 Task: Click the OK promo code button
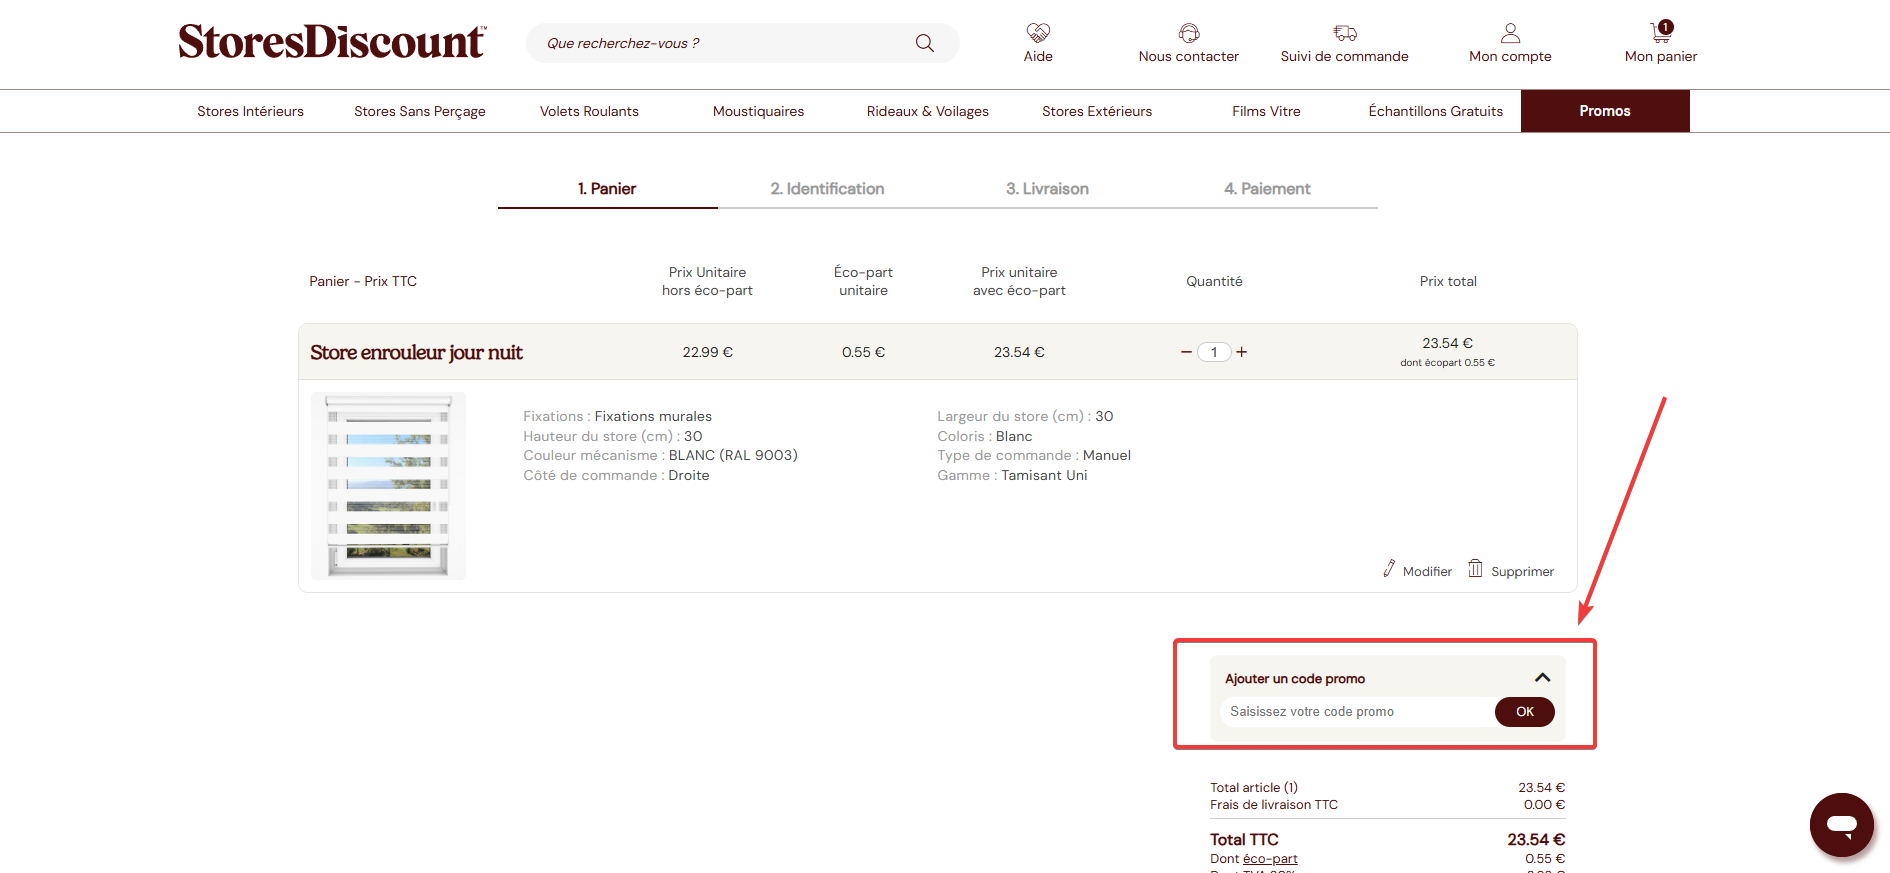[1524, 712]
